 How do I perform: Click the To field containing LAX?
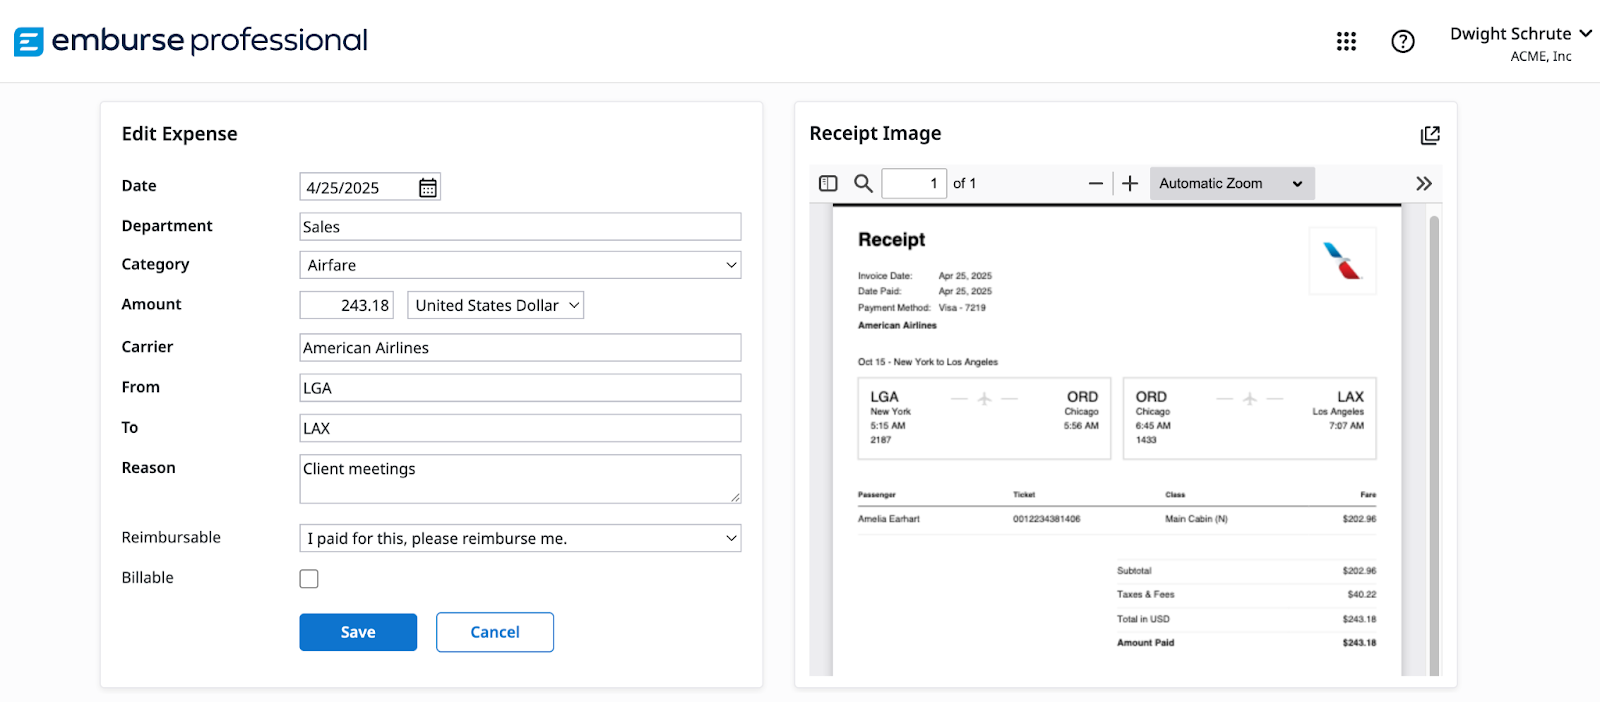tap(520, 428)
